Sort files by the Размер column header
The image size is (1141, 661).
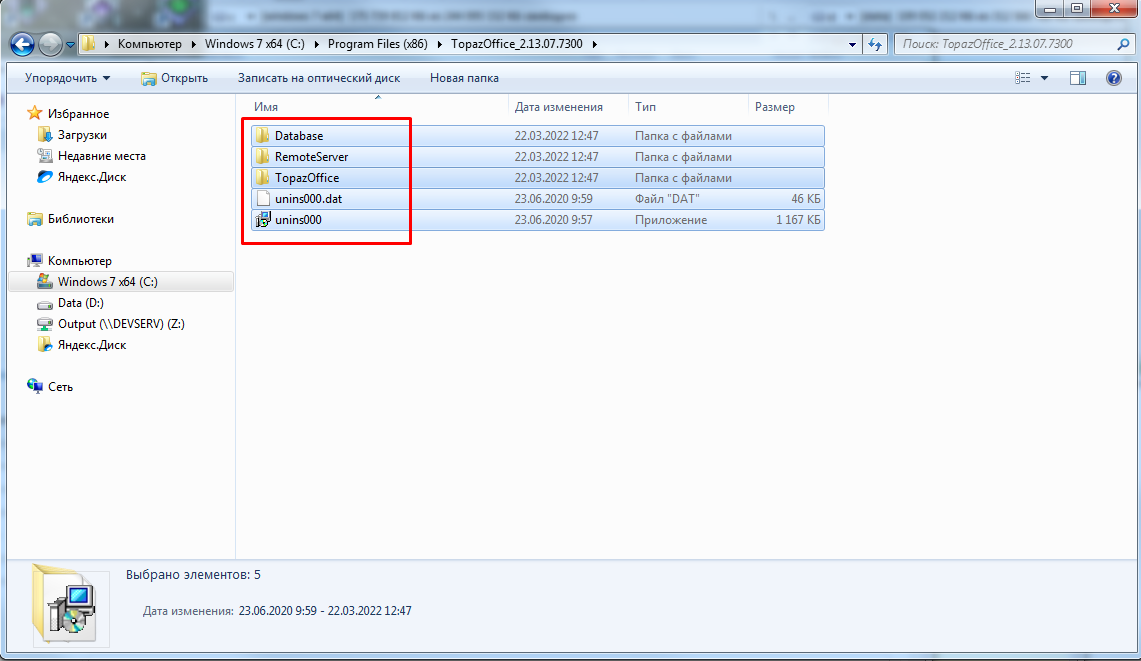pyautogui.click(x=788, y=106)
